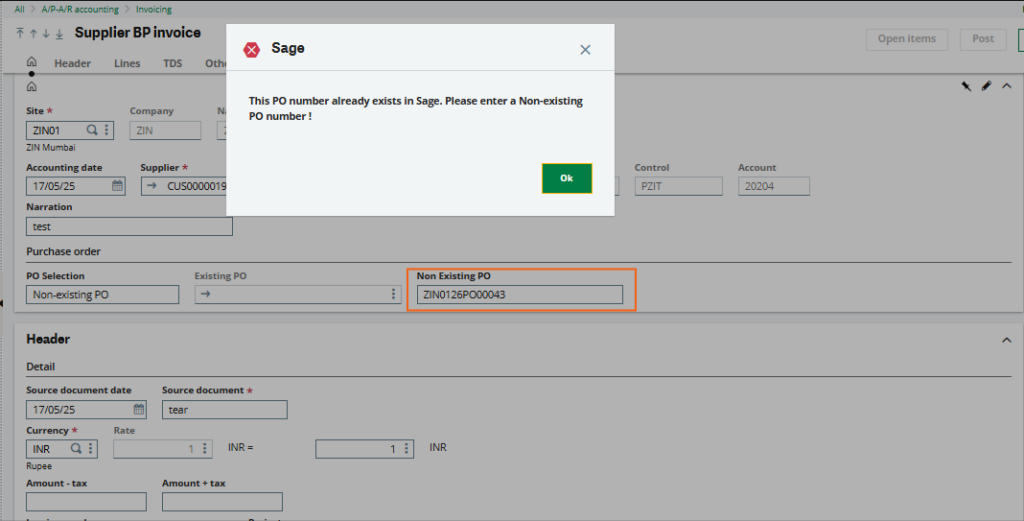Viewport: 1024px width, 521px height.
Task: Click the pin icon in section header
Action: [966, 86]
